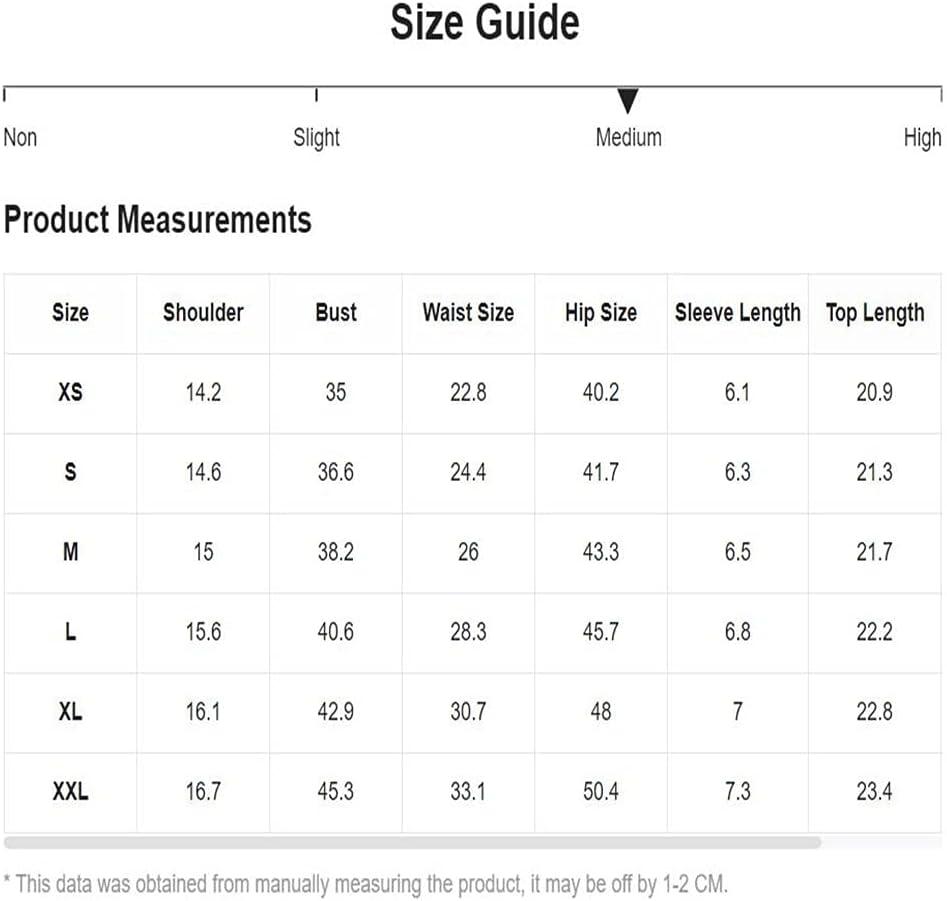This screenshot has width=947, height=901.
Task: Select the Size column header
Action: click(71, 313)
